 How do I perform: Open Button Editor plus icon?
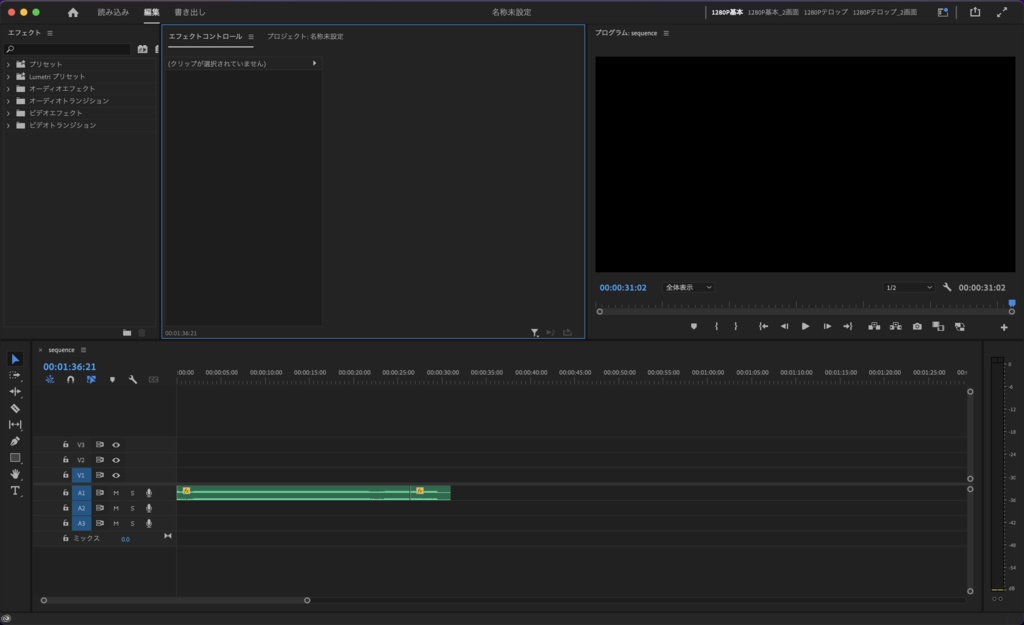point(1004,327)
